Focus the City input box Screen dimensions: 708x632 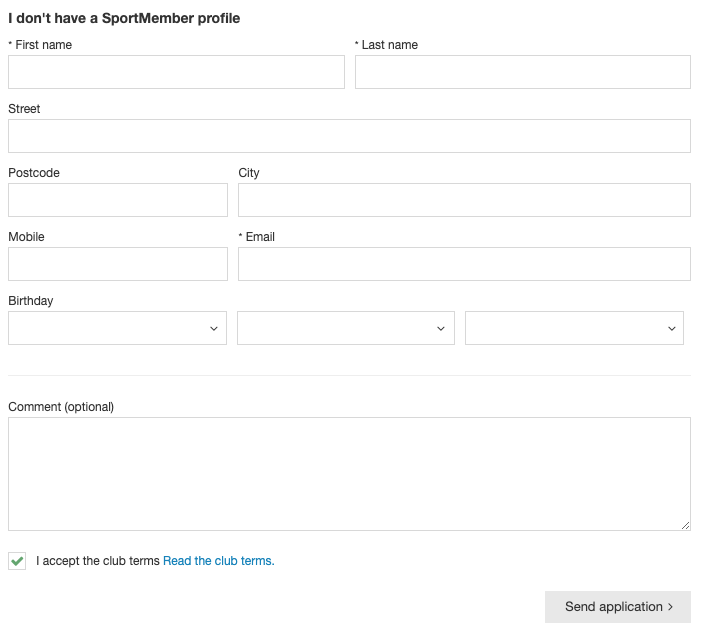click(x=464, y=200)
